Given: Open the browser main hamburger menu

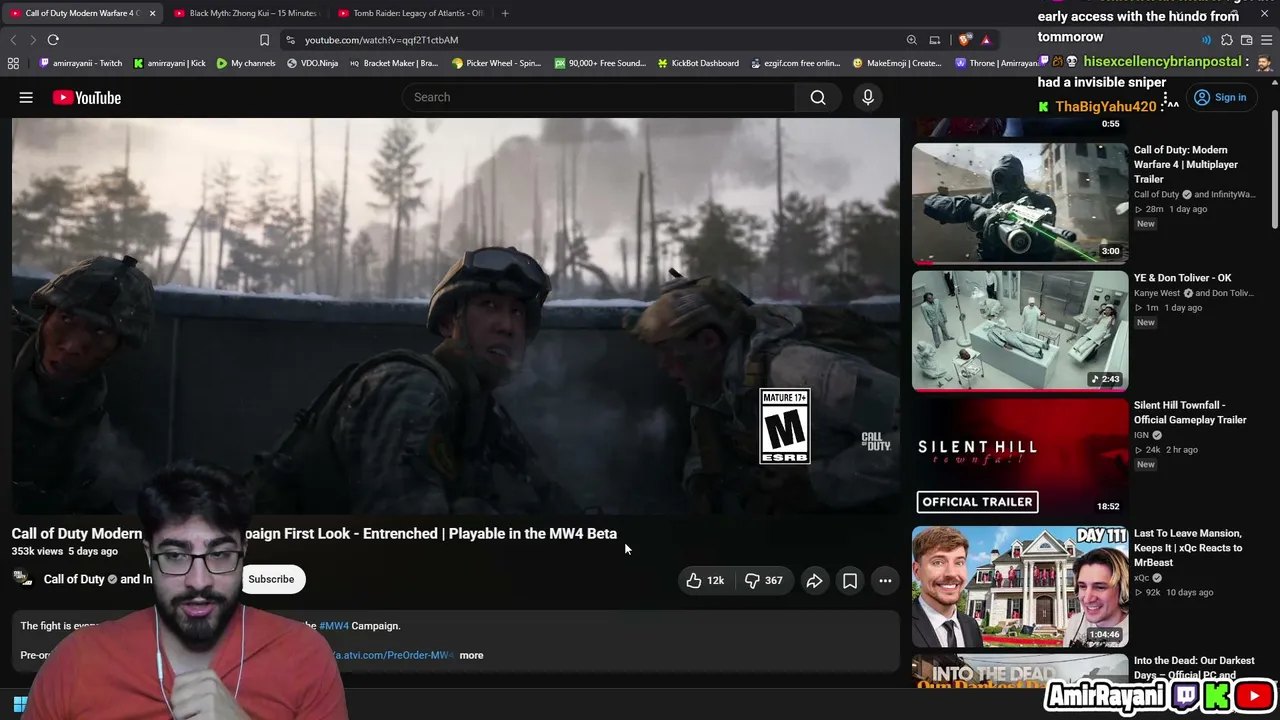Looking at the screenshot, I should [1266, 40].
